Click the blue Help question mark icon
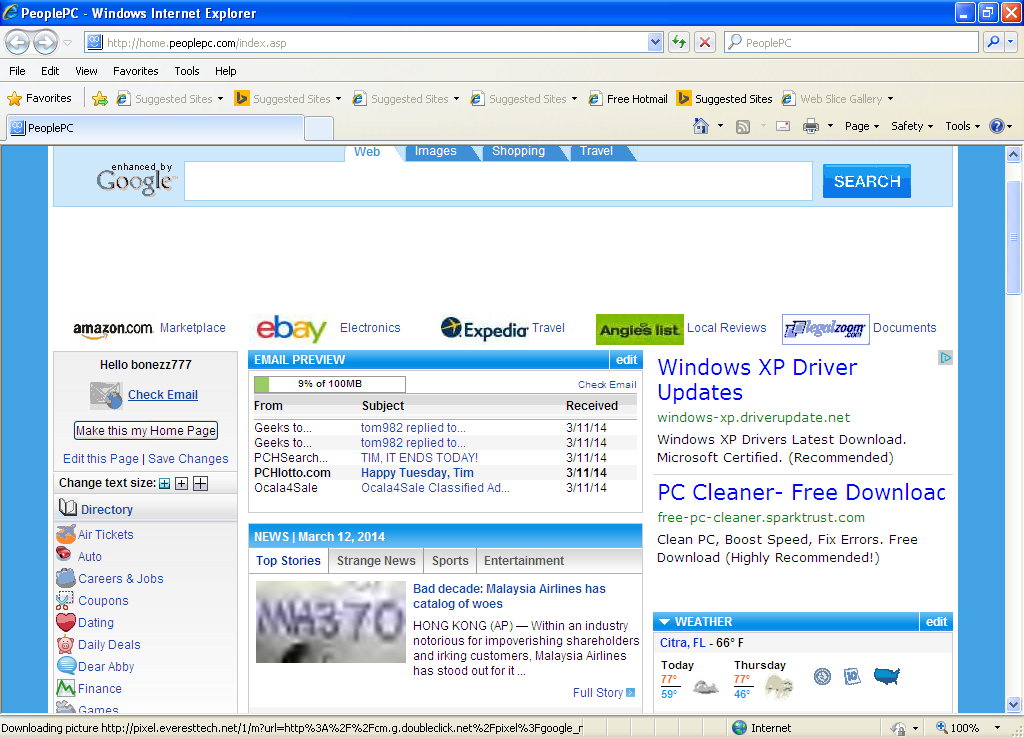 [997, 126]
